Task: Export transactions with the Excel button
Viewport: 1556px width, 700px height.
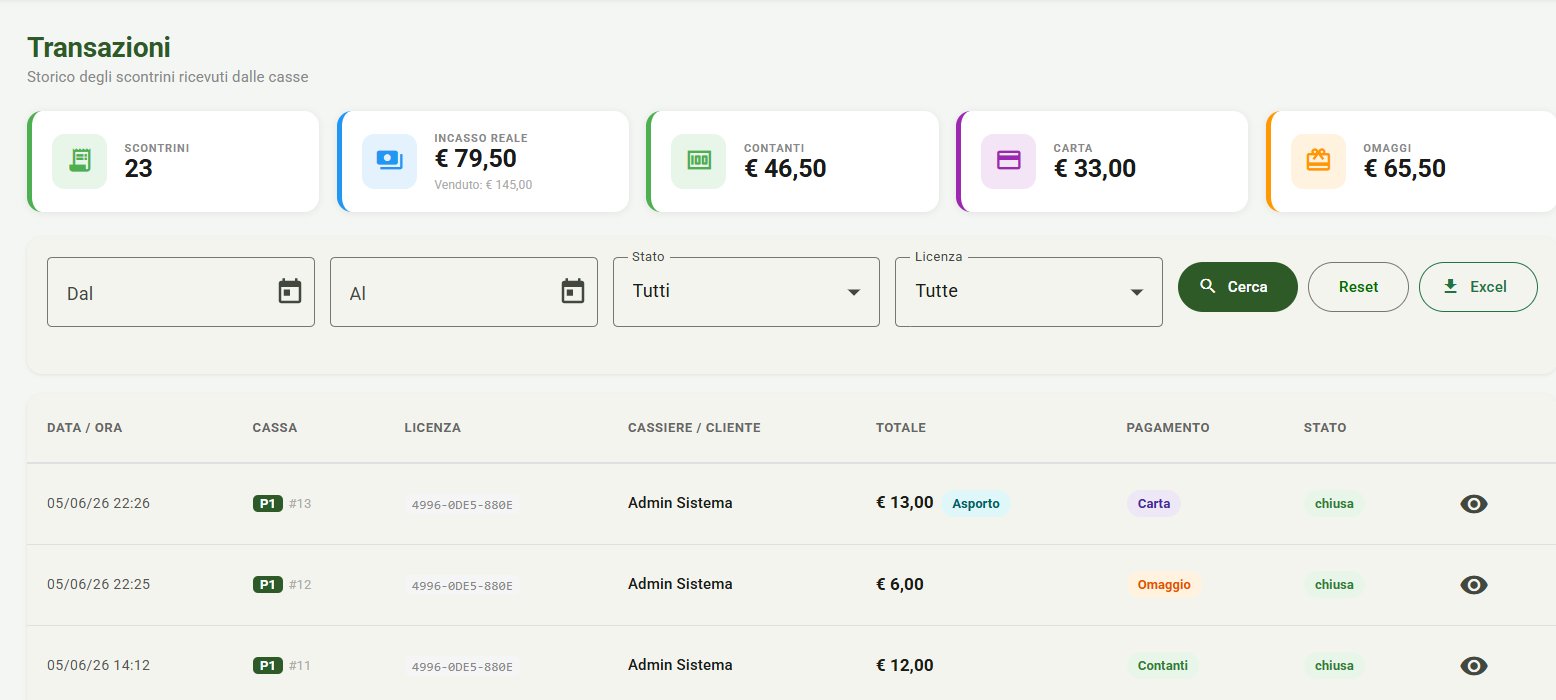Action: [x=1478, y=287]
